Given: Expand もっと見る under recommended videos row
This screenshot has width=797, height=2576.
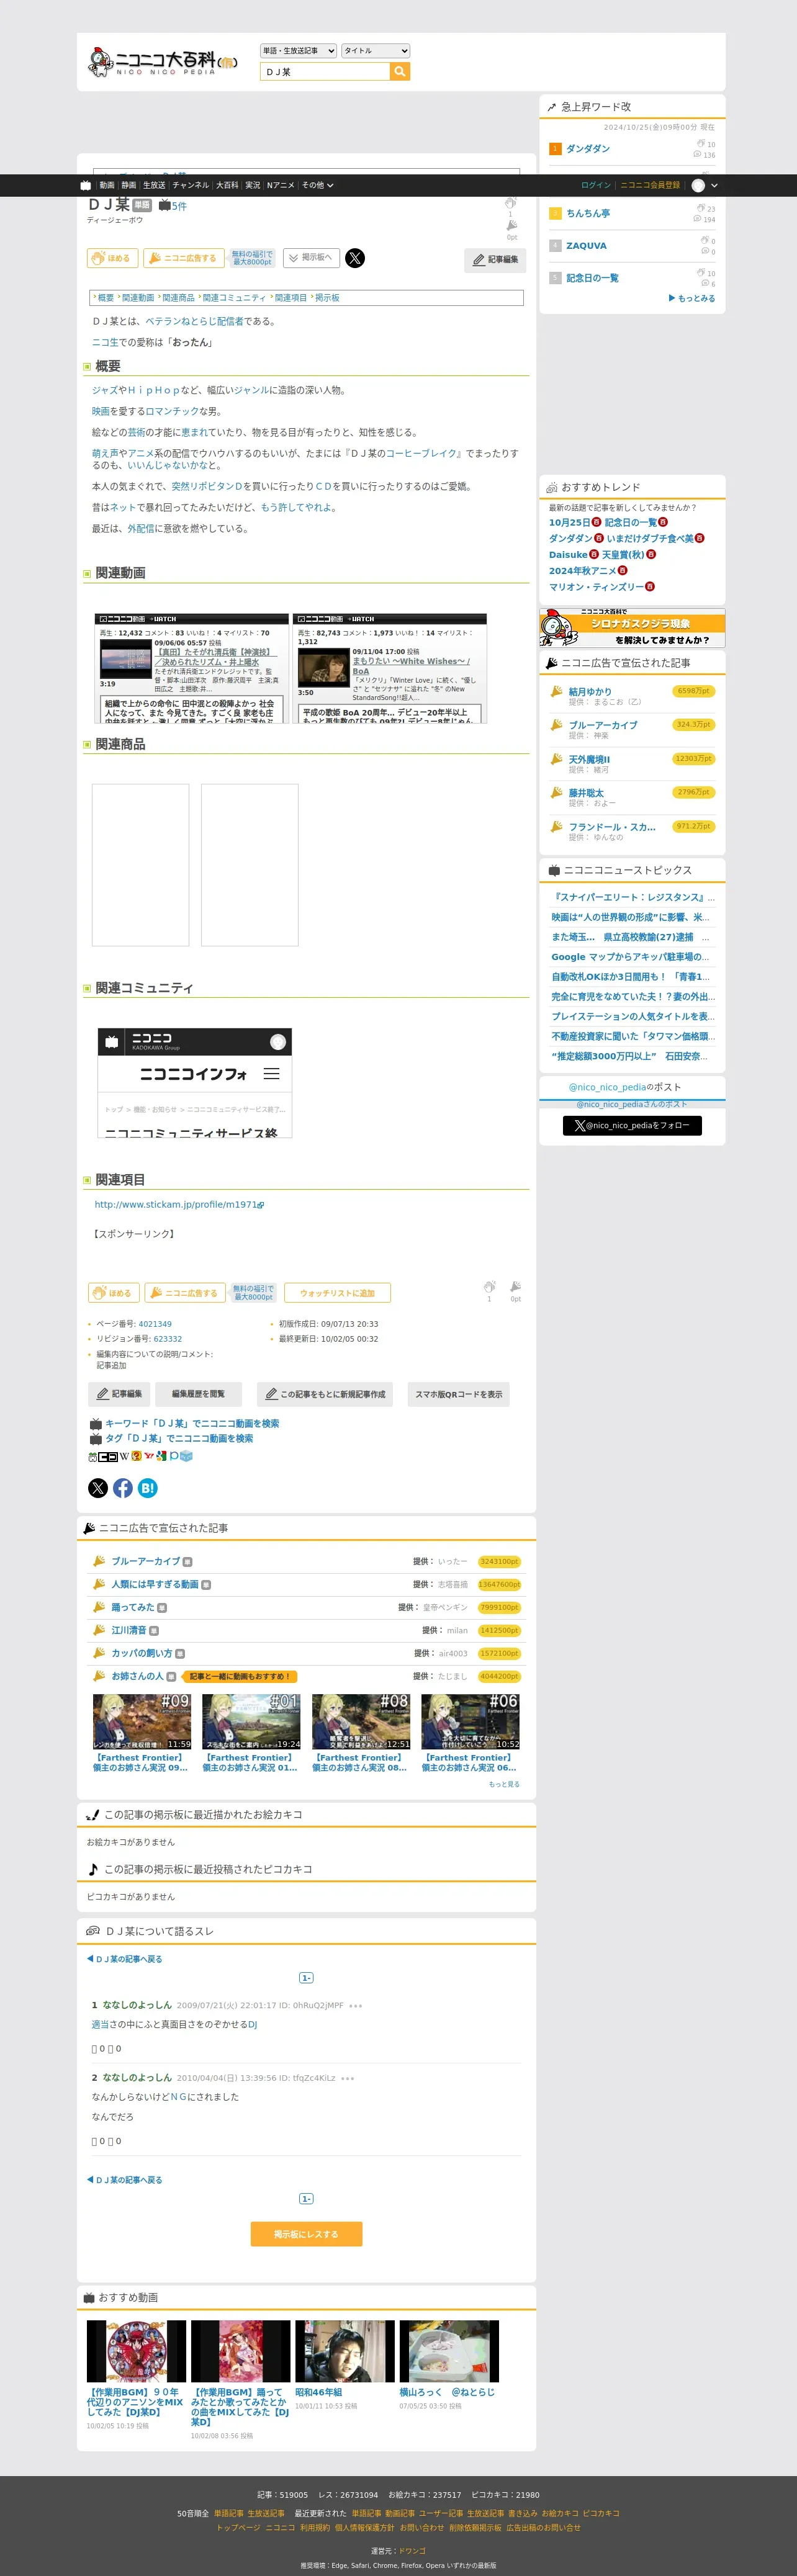Looking at the screenshot, I should (504, 1784).
